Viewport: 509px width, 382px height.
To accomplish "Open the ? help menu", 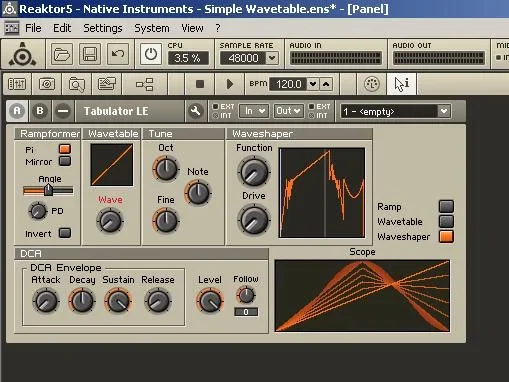I will [218, 28].
